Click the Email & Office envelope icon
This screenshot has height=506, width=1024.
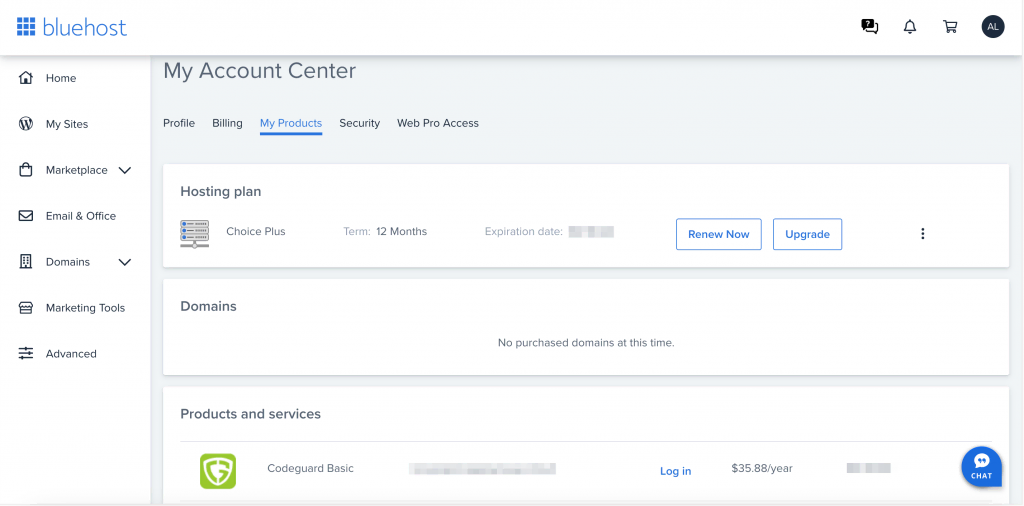tap(26, 216)
